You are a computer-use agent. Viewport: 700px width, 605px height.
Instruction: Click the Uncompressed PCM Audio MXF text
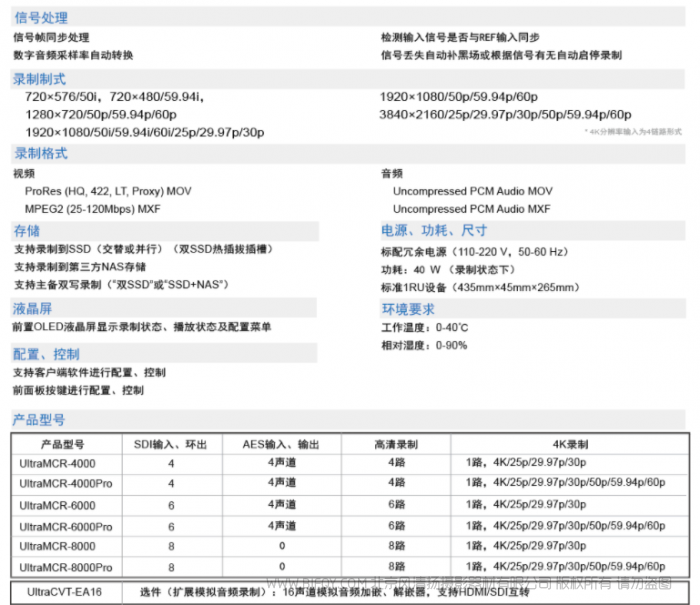pyautogui.click(x=471, y=209)
